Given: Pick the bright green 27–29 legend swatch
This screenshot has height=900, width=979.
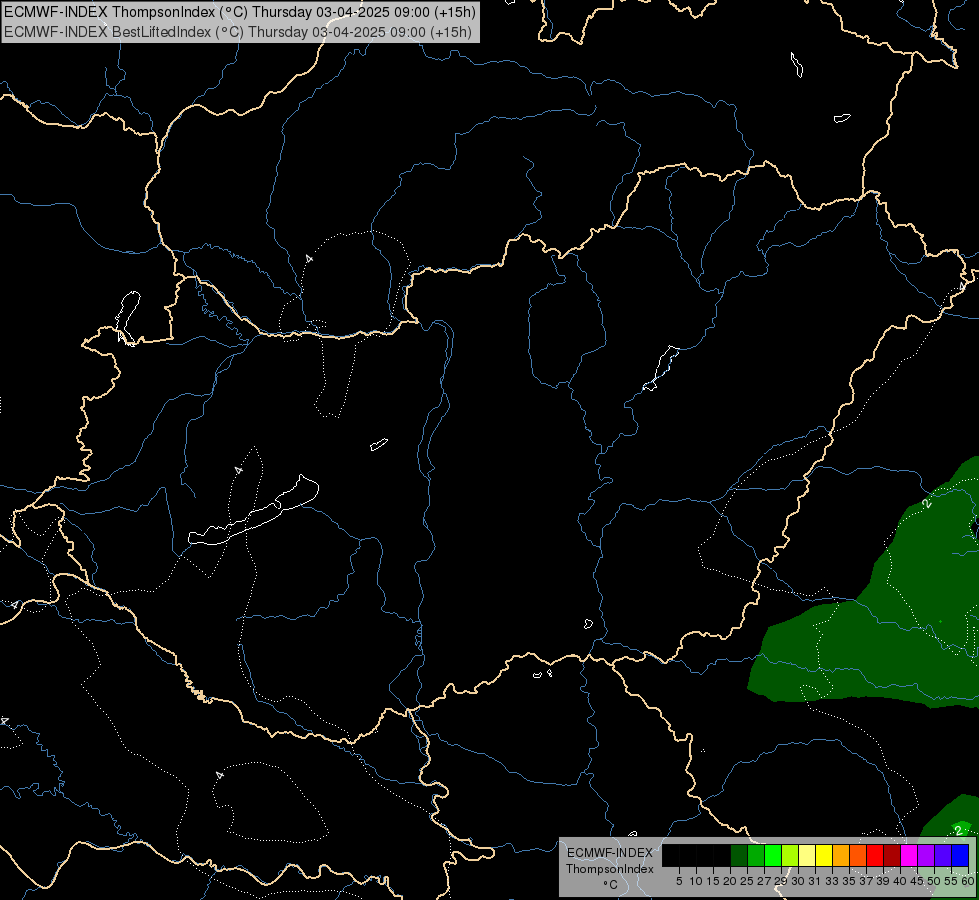Looking at the screenshot, I should 773,855.
